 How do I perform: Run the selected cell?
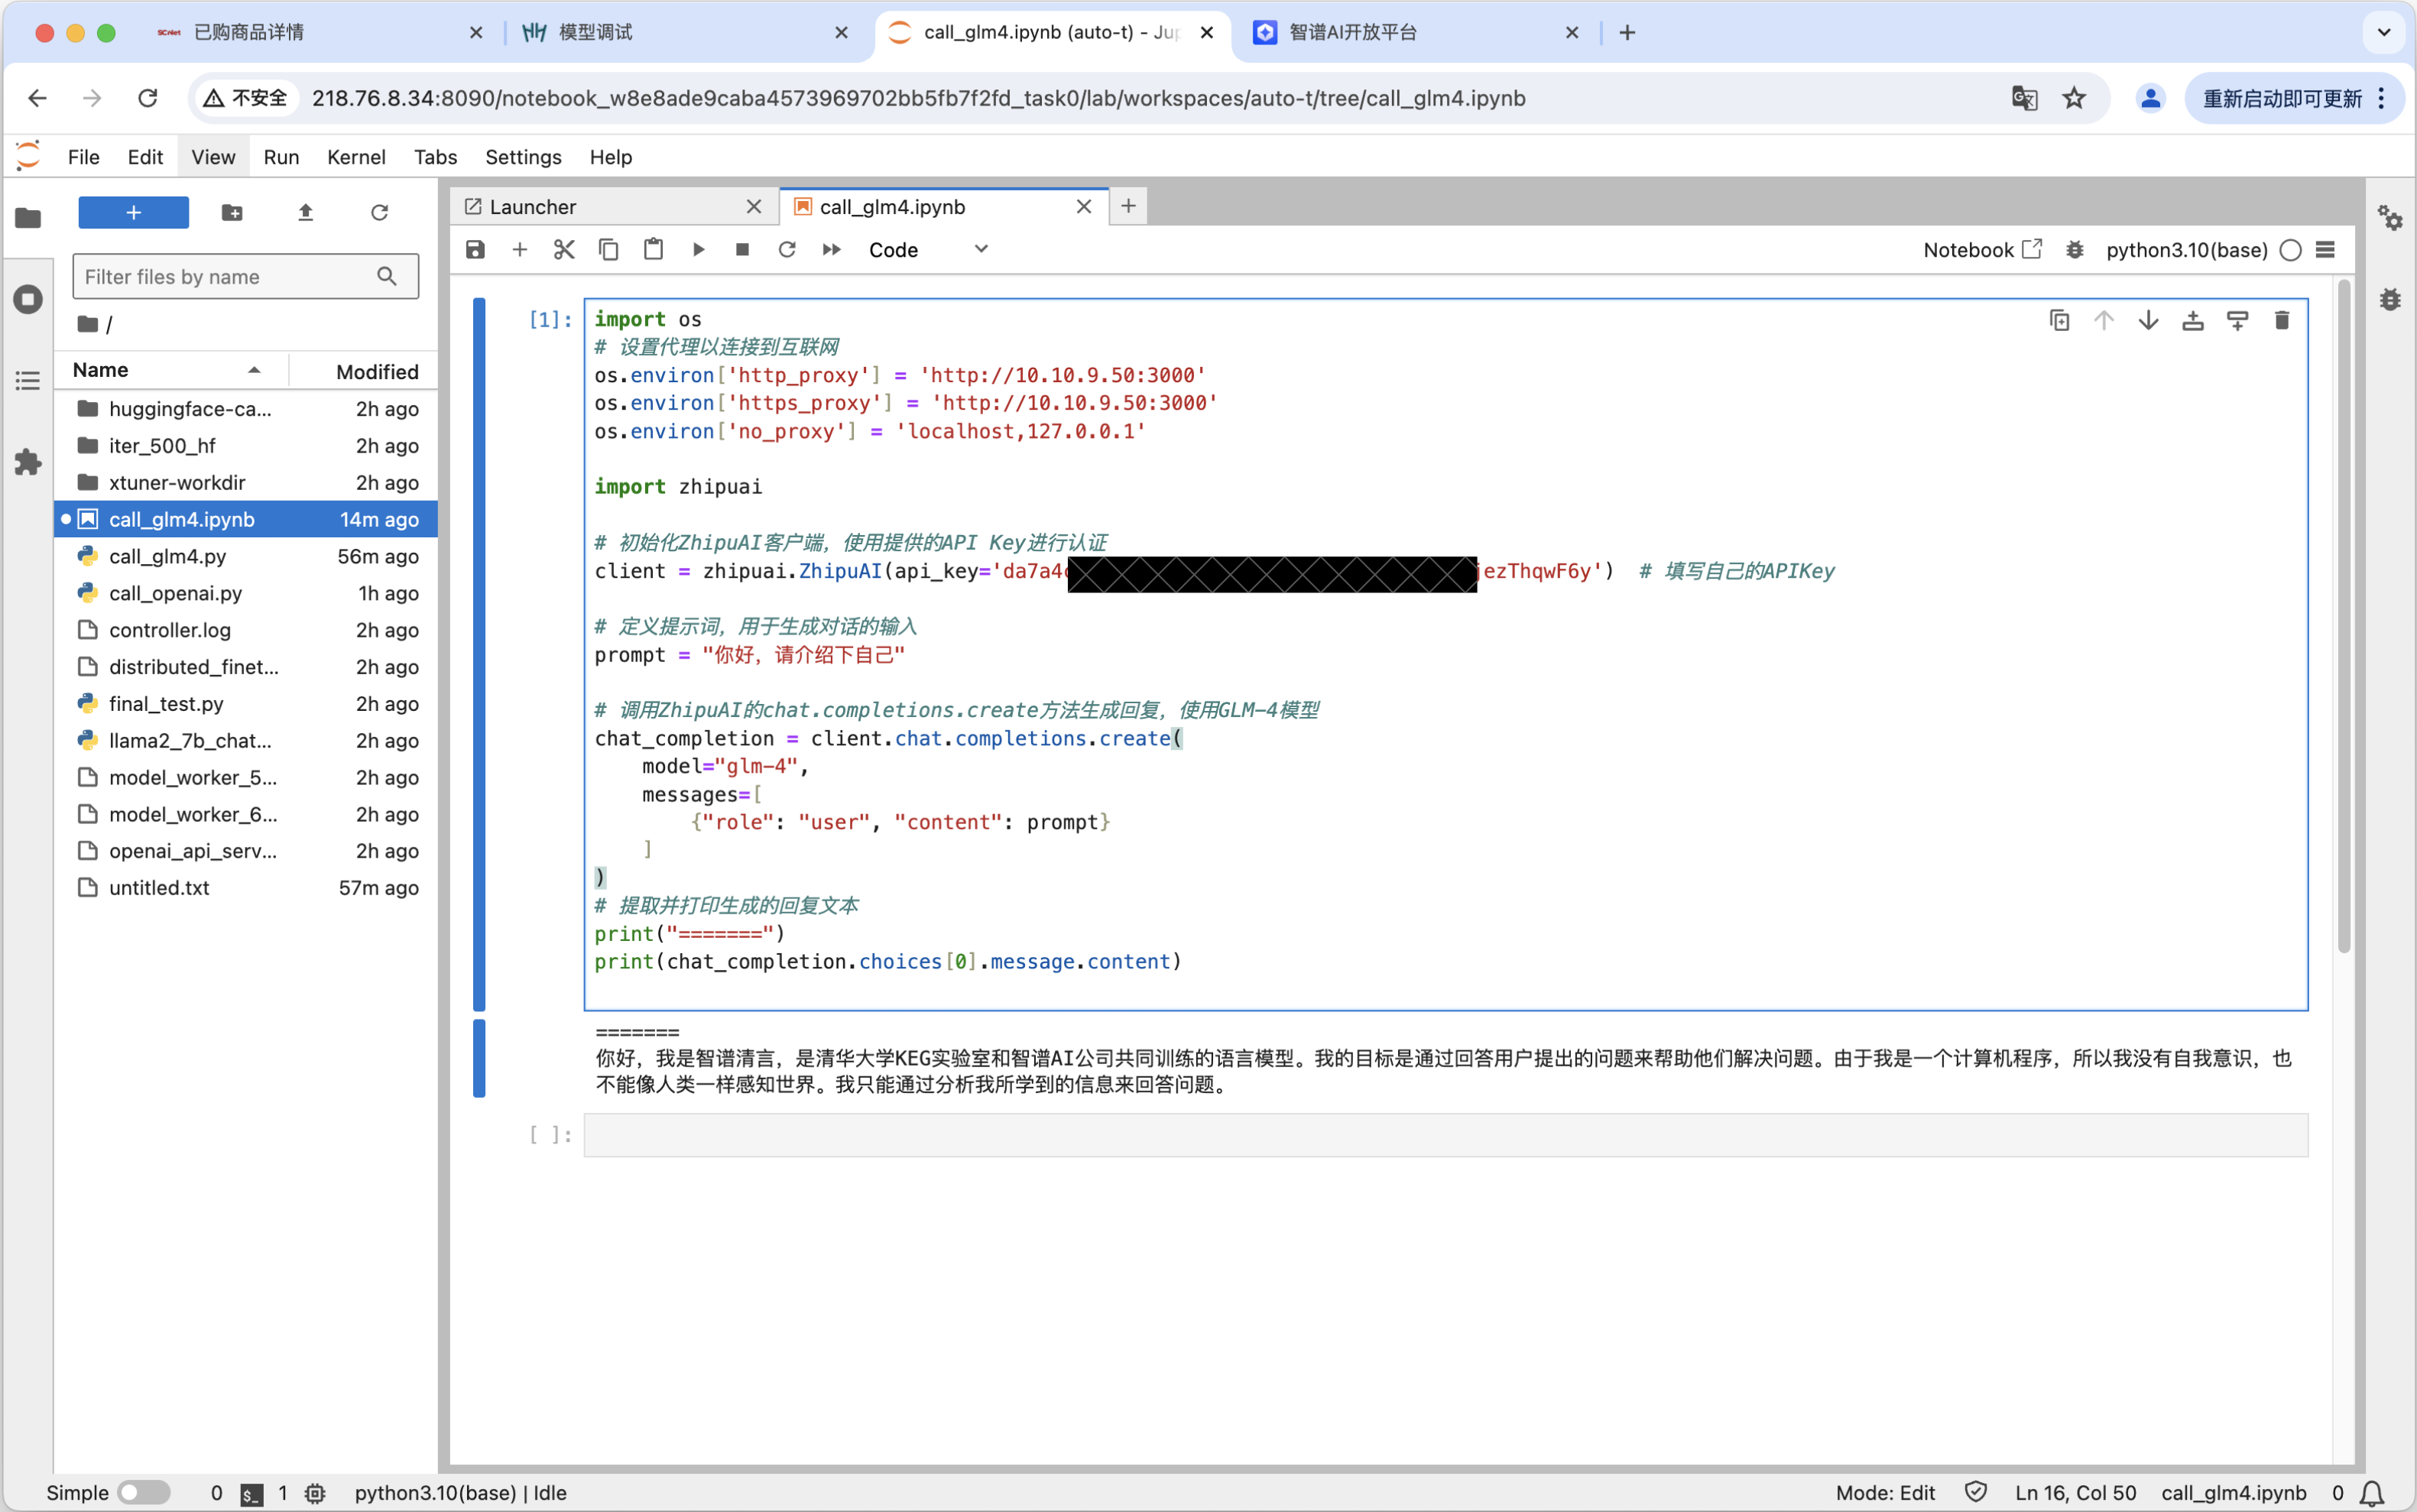(x=698, y=249)
